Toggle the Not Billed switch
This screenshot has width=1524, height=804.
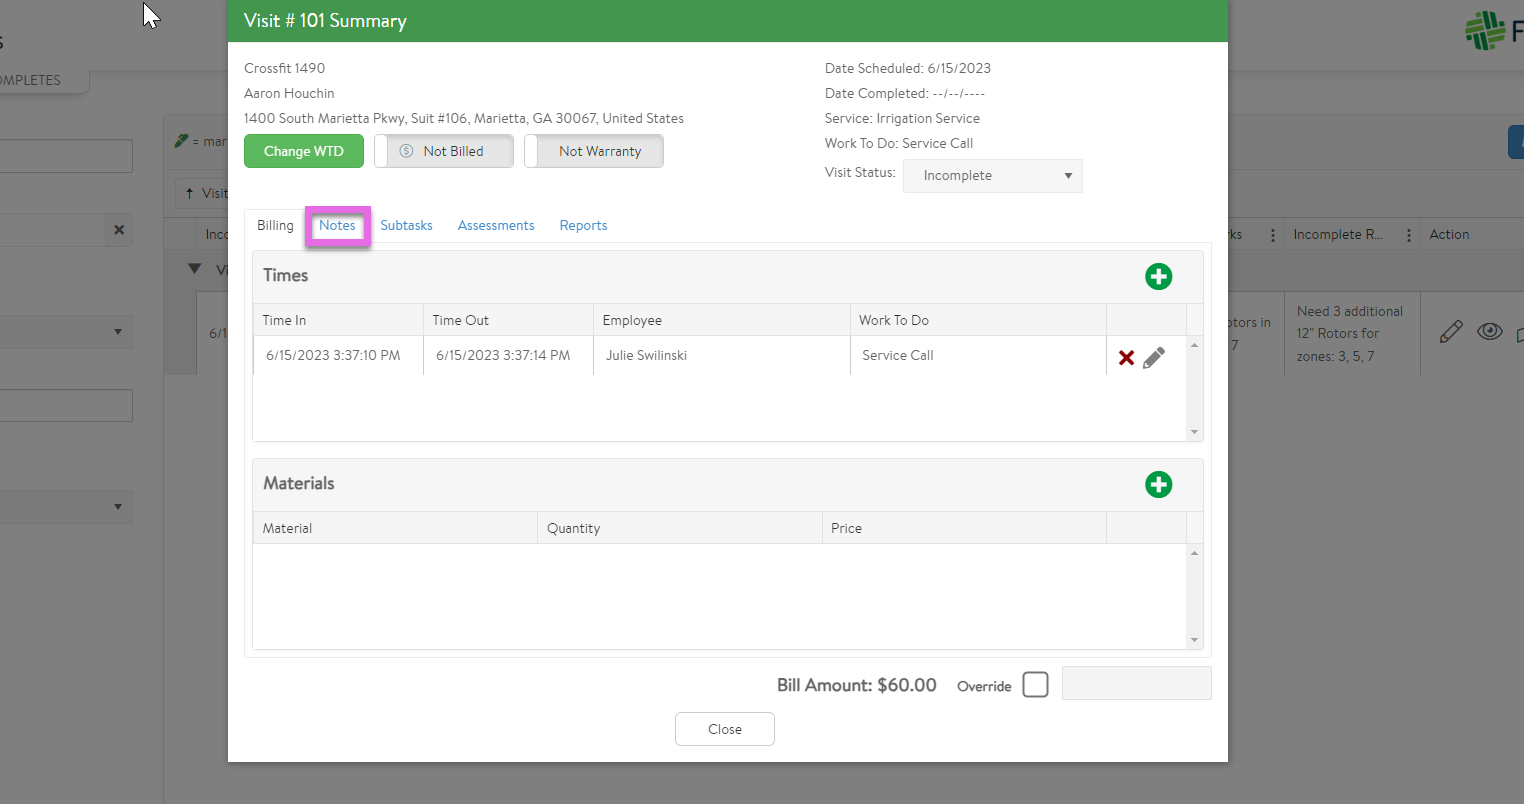[444, 151]
